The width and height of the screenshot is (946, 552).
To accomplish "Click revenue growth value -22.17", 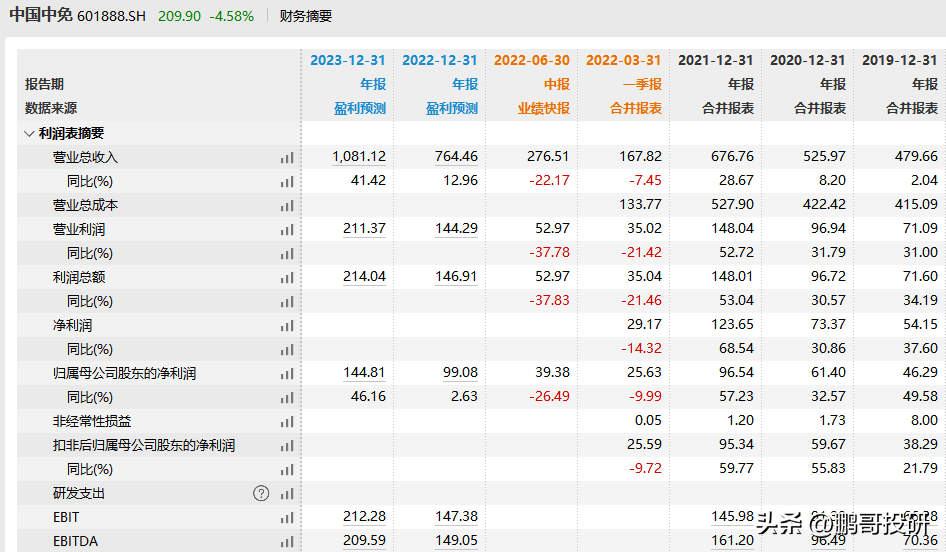I will [x=549, y=180].
